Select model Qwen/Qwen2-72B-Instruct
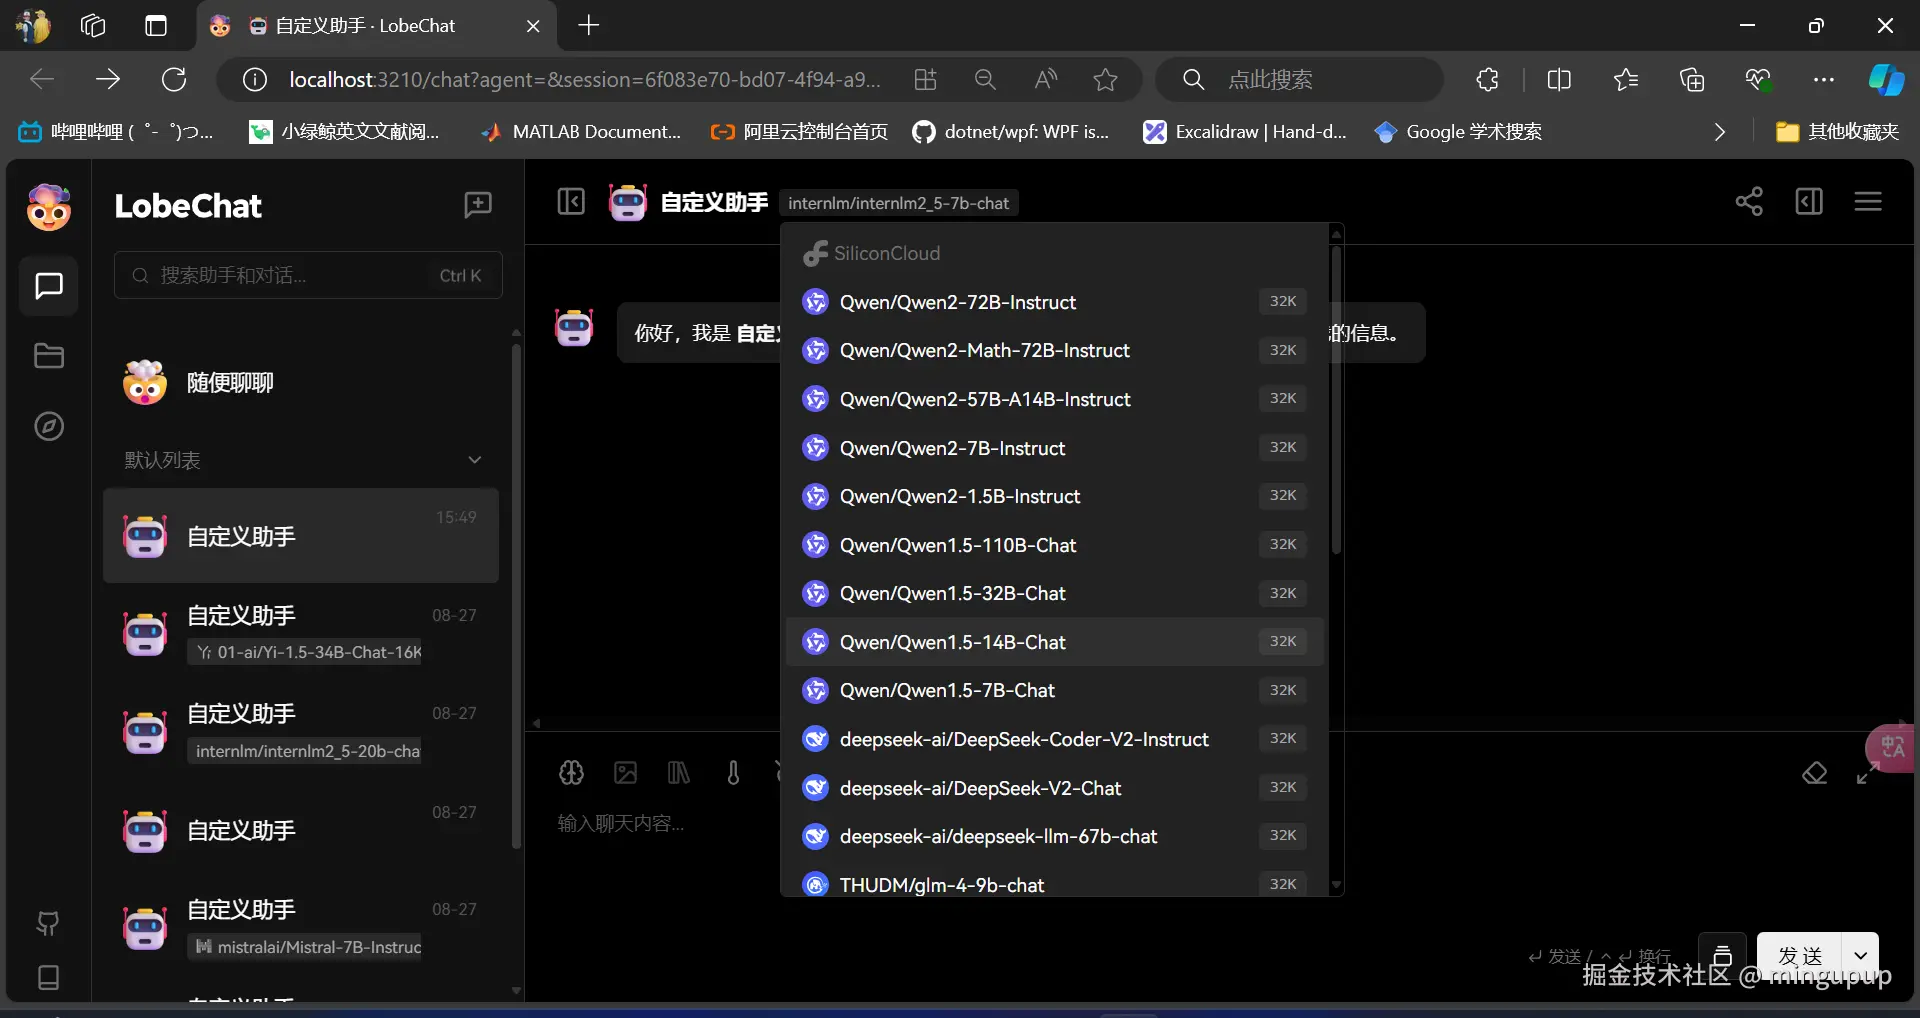Screen dimensions: 1920x1018 coord(1055,302)
